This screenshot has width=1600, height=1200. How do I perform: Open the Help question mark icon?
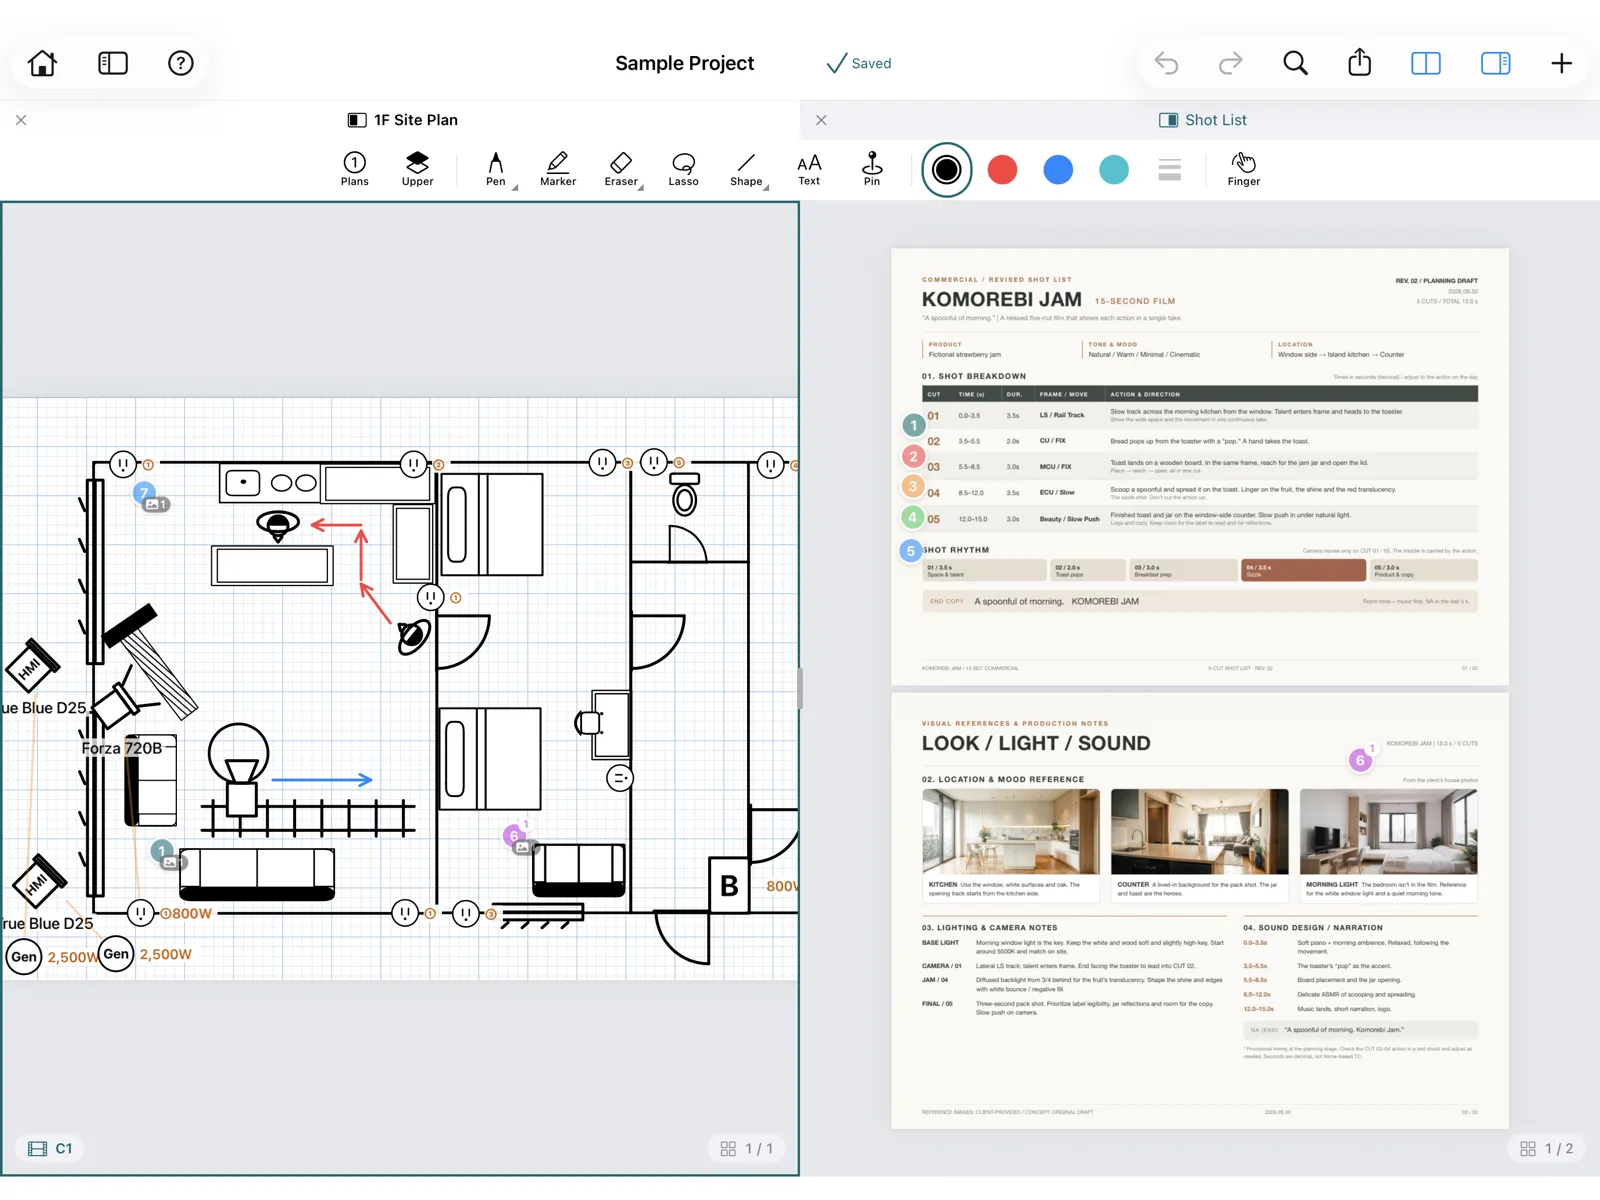180,63
